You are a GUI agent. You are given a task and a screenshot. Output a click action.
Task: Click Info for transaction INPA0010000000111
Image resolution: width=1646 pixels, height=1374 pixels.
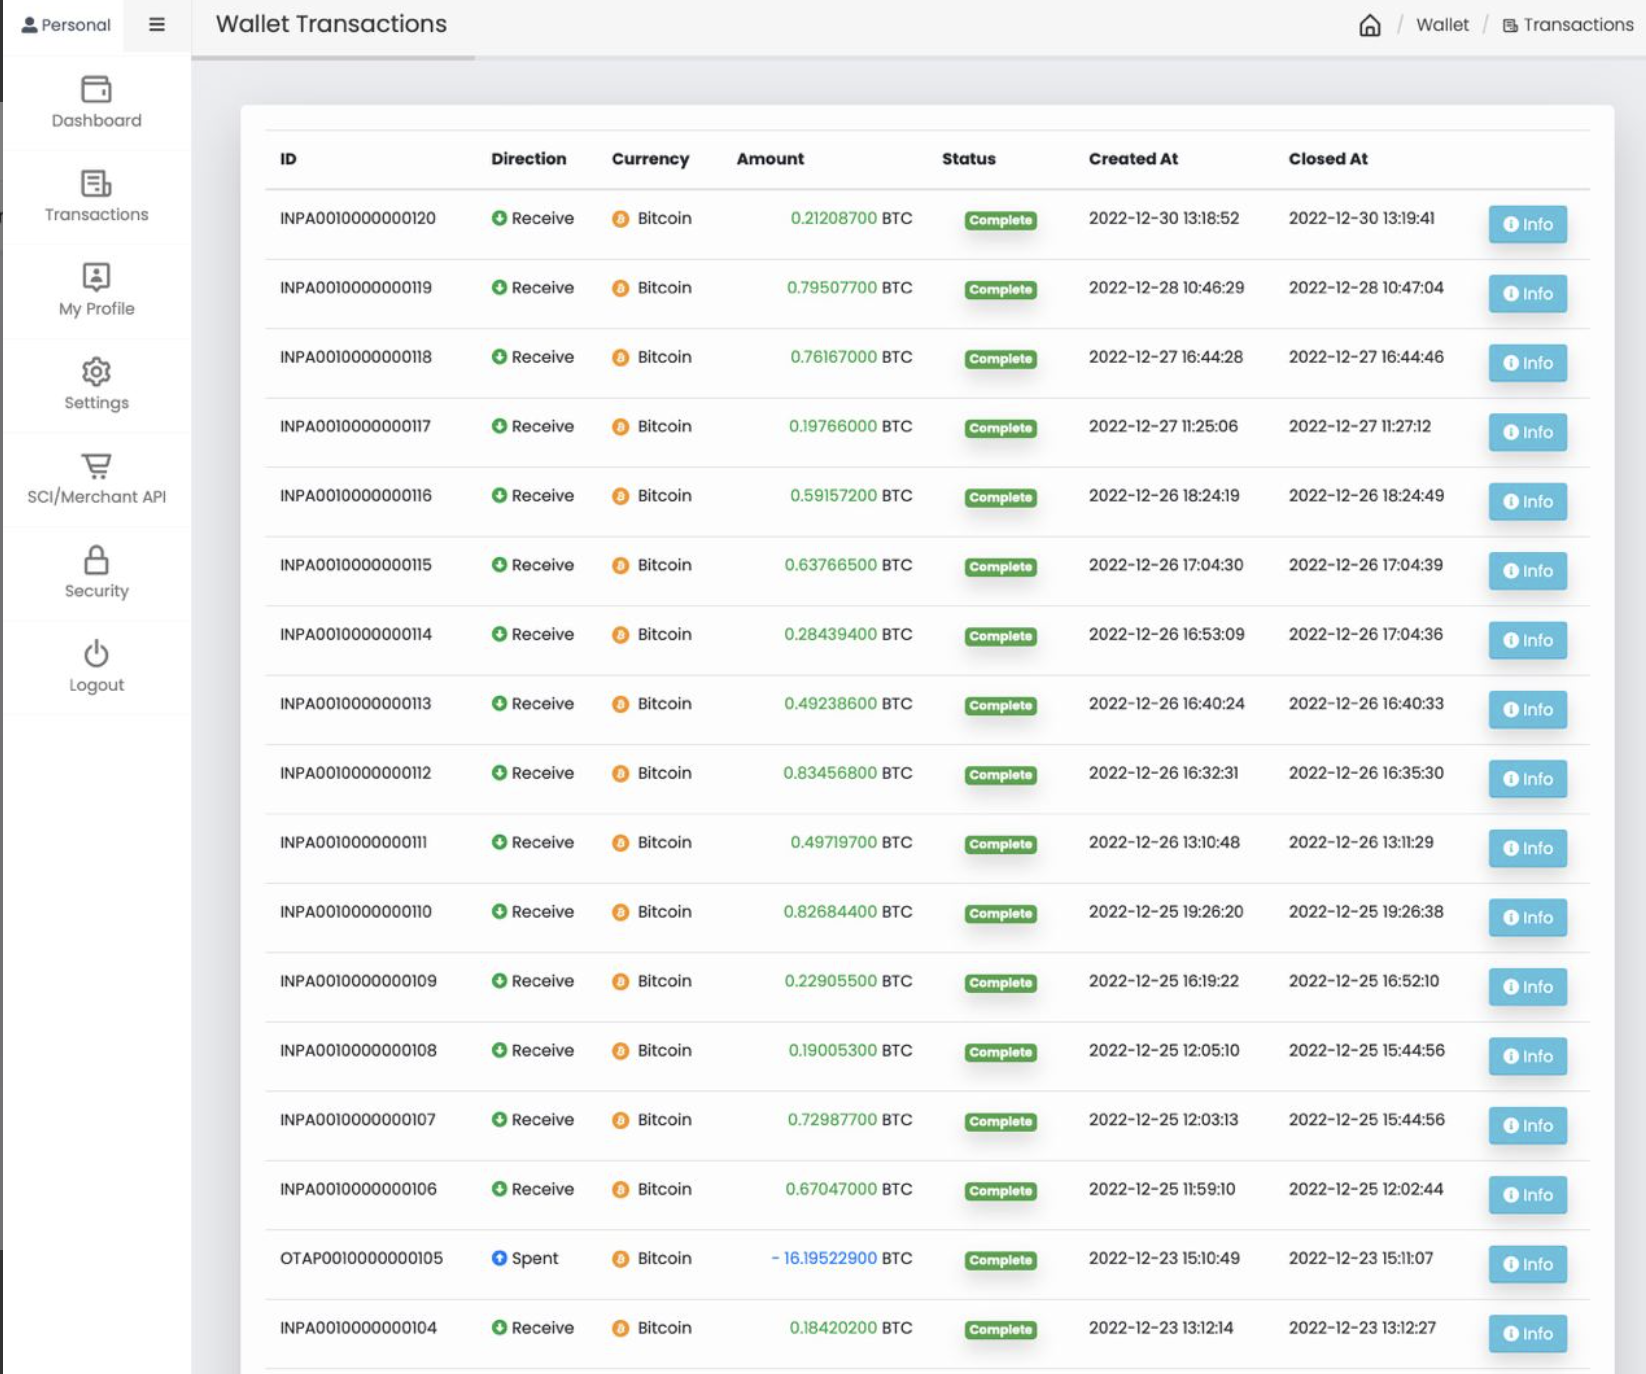(x=1527, y=848)
